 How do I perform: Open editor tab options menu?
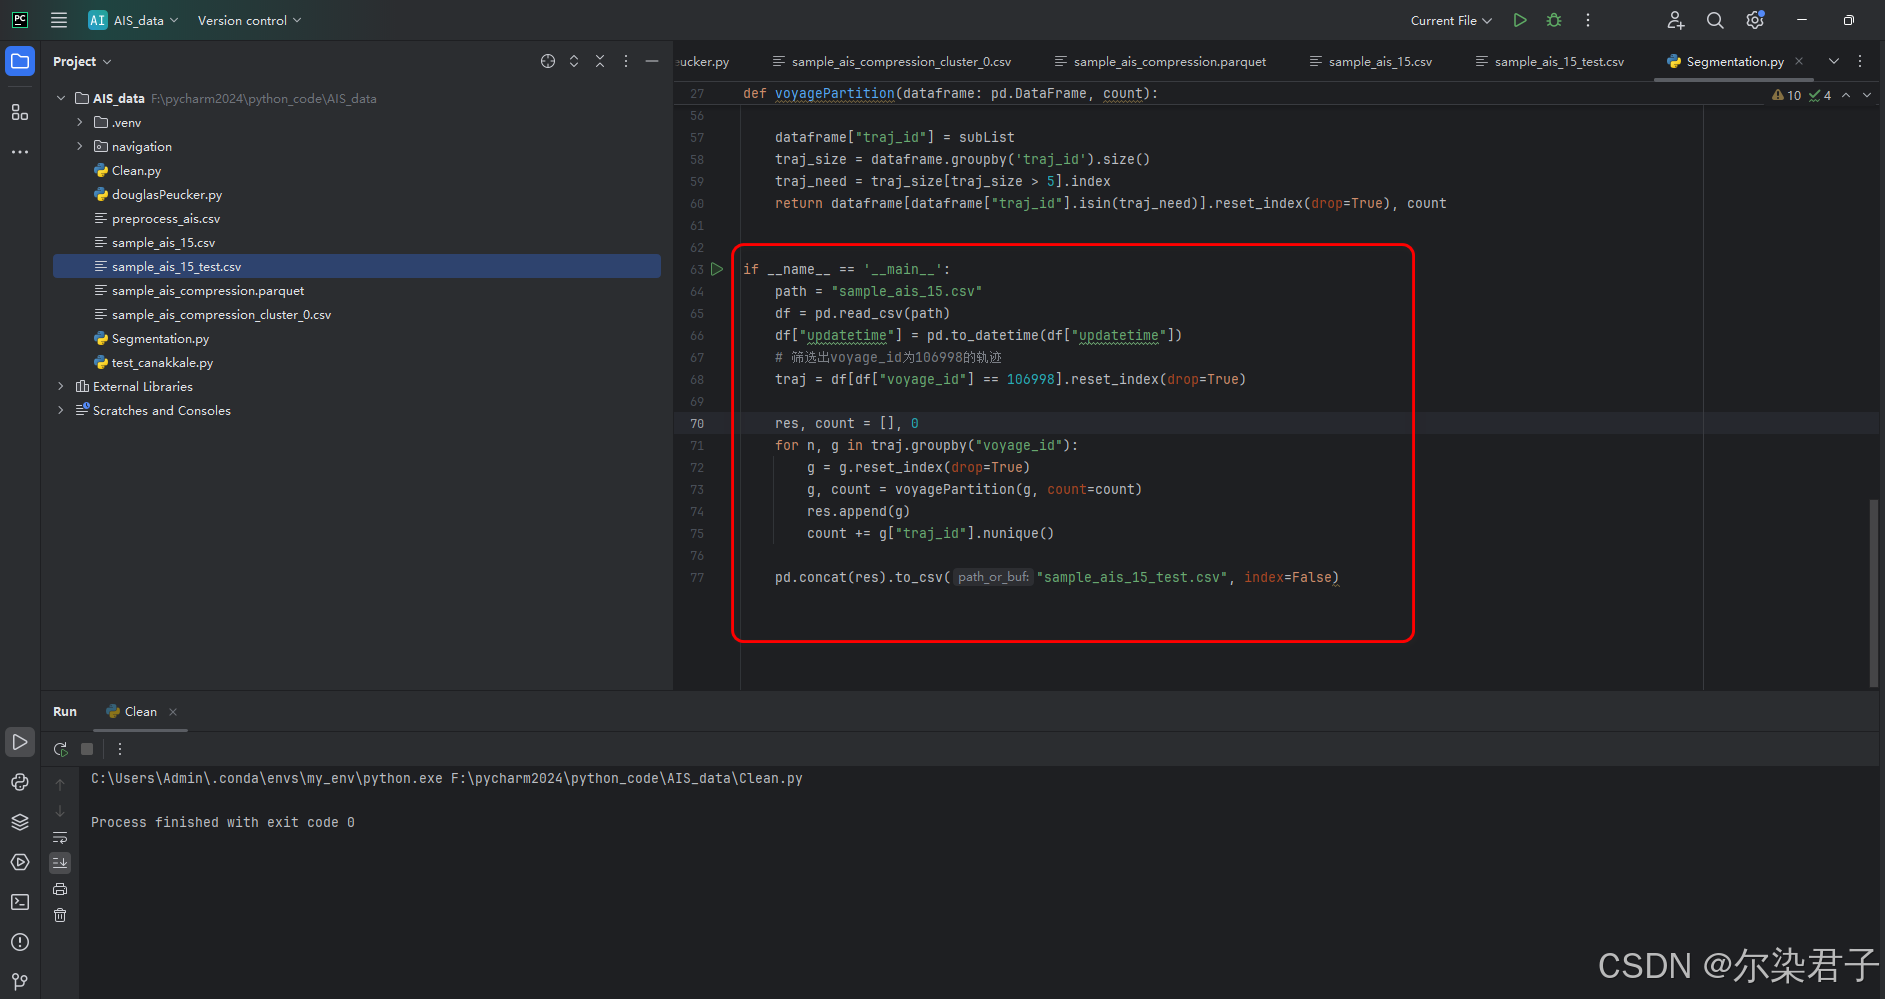tap(1860, 61)
